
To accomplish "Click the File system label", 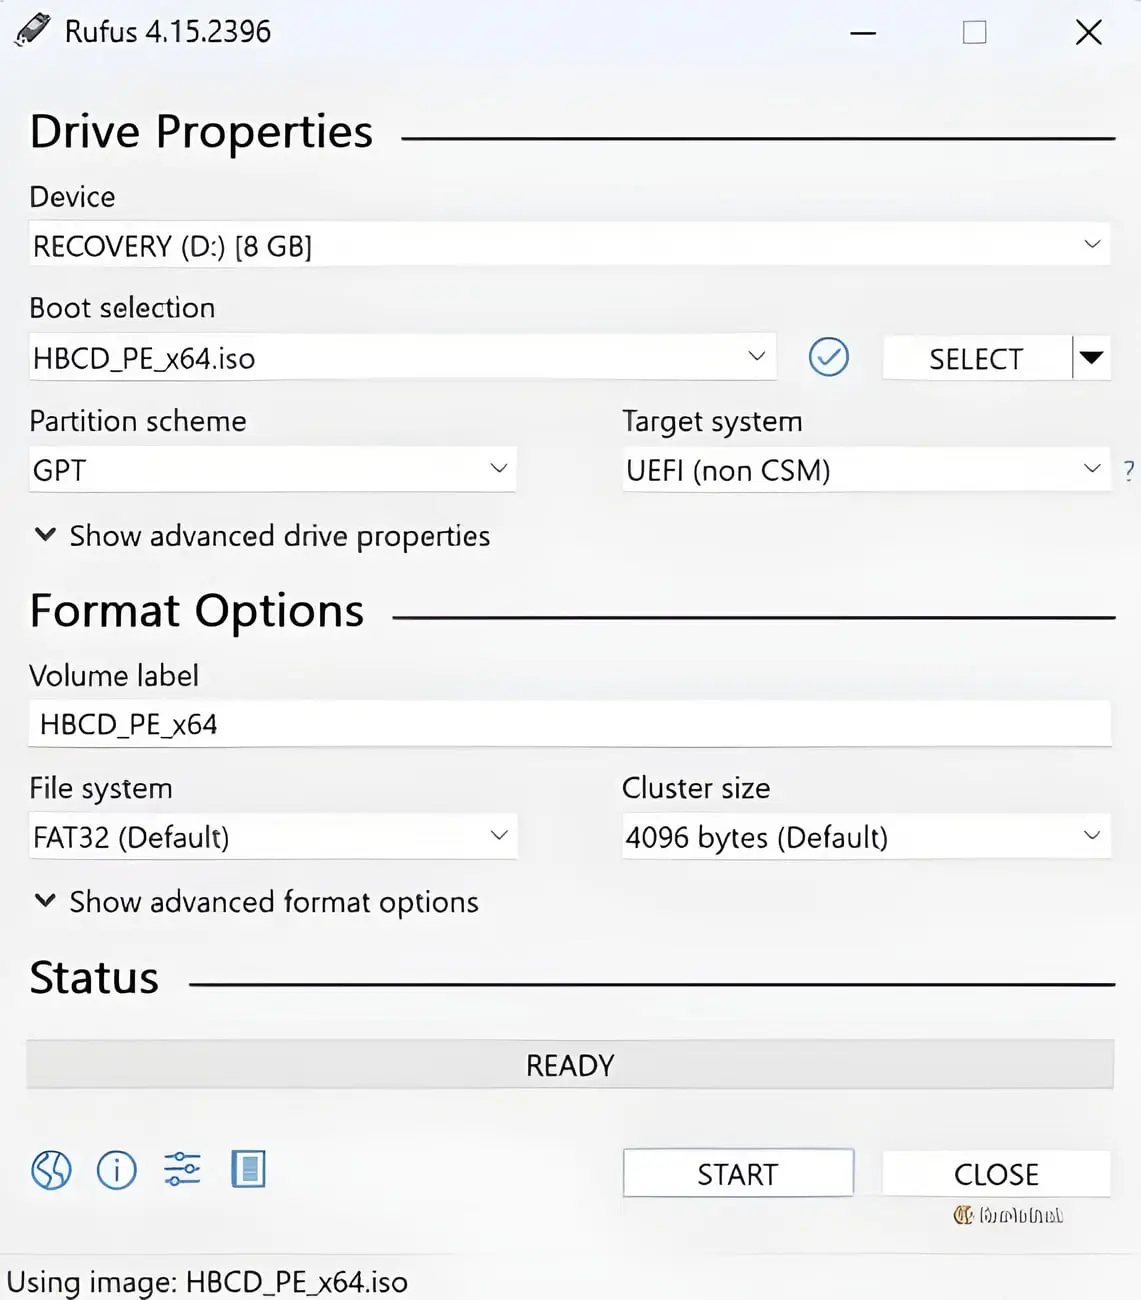I will point(101,788).
